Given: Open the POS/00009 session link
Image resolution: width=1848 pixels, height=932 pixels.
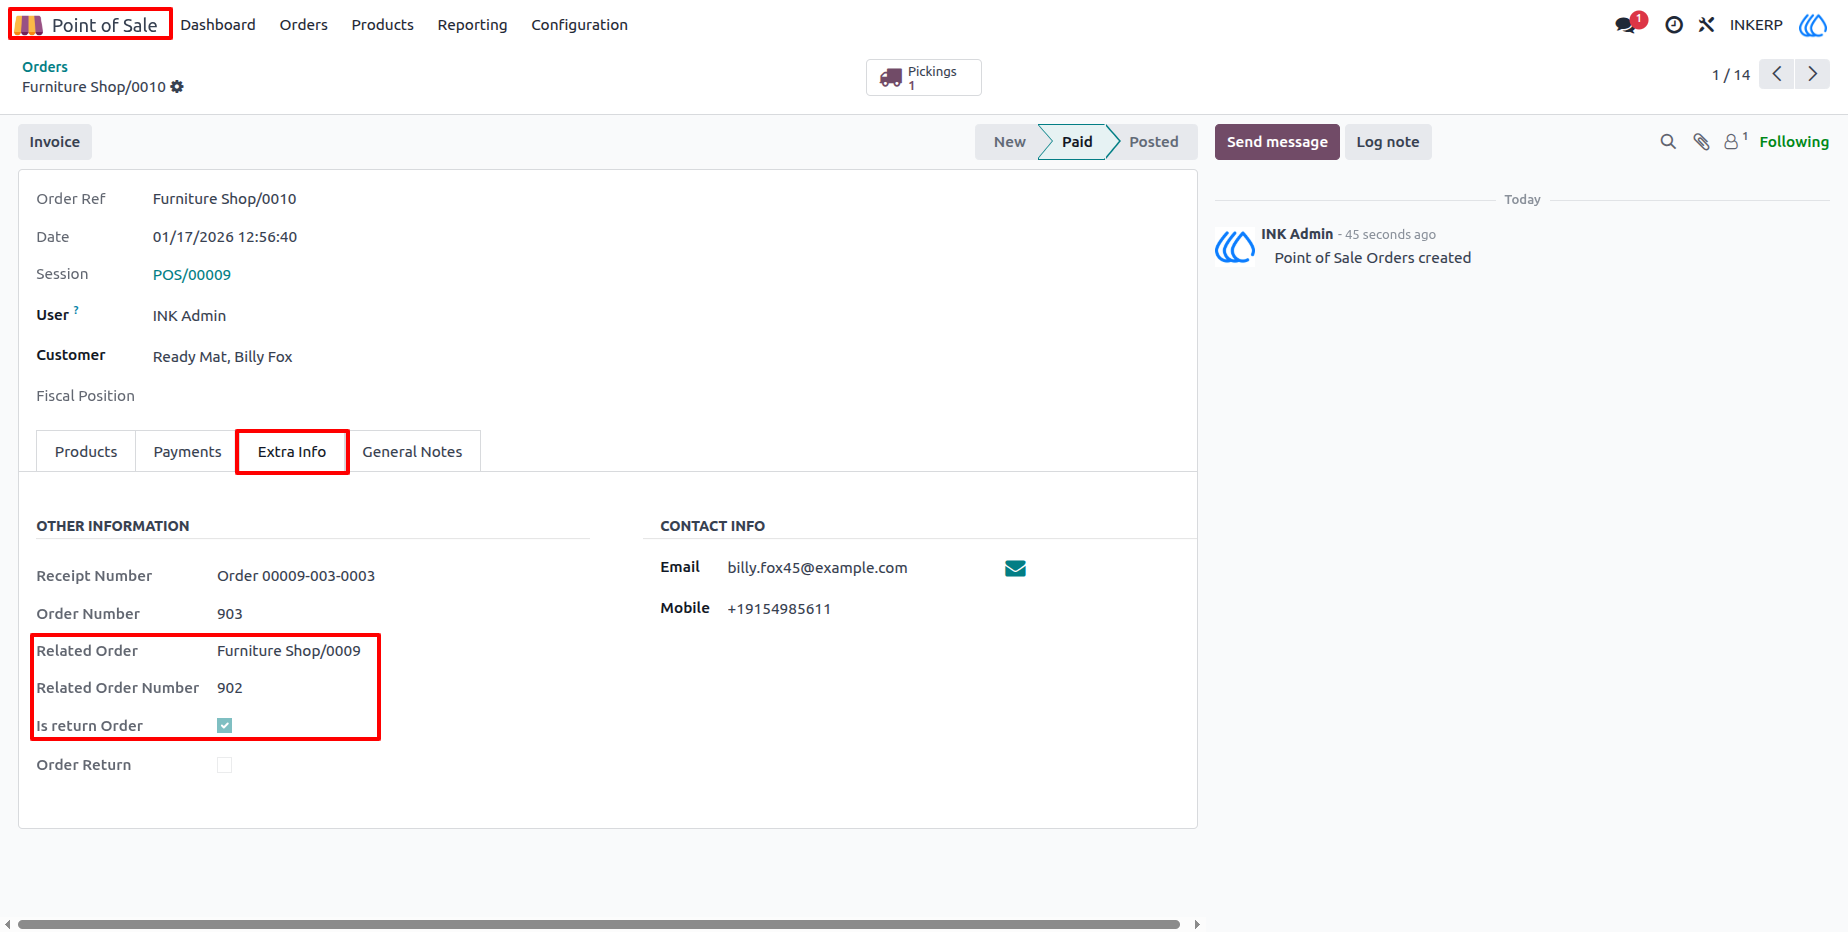Looking at the screenshot, I should click(x=192, y=275).
